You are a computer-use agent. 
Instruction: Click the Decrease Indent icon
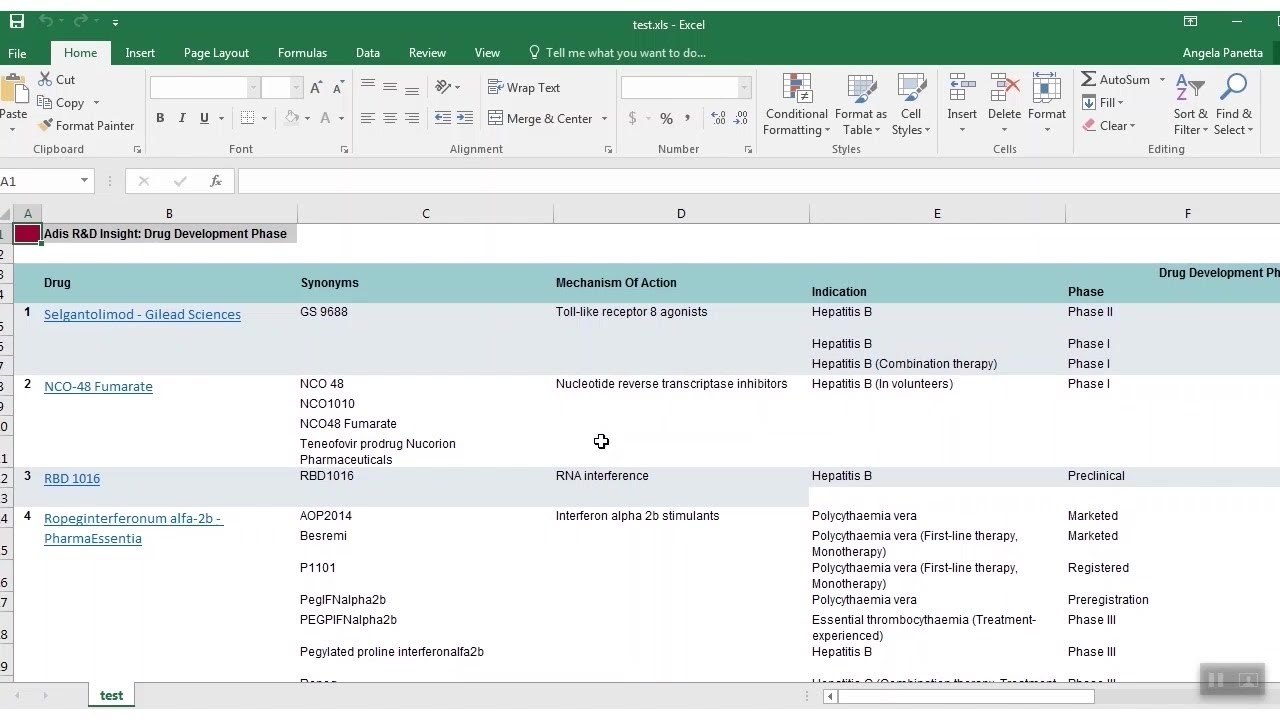(443, 118)
